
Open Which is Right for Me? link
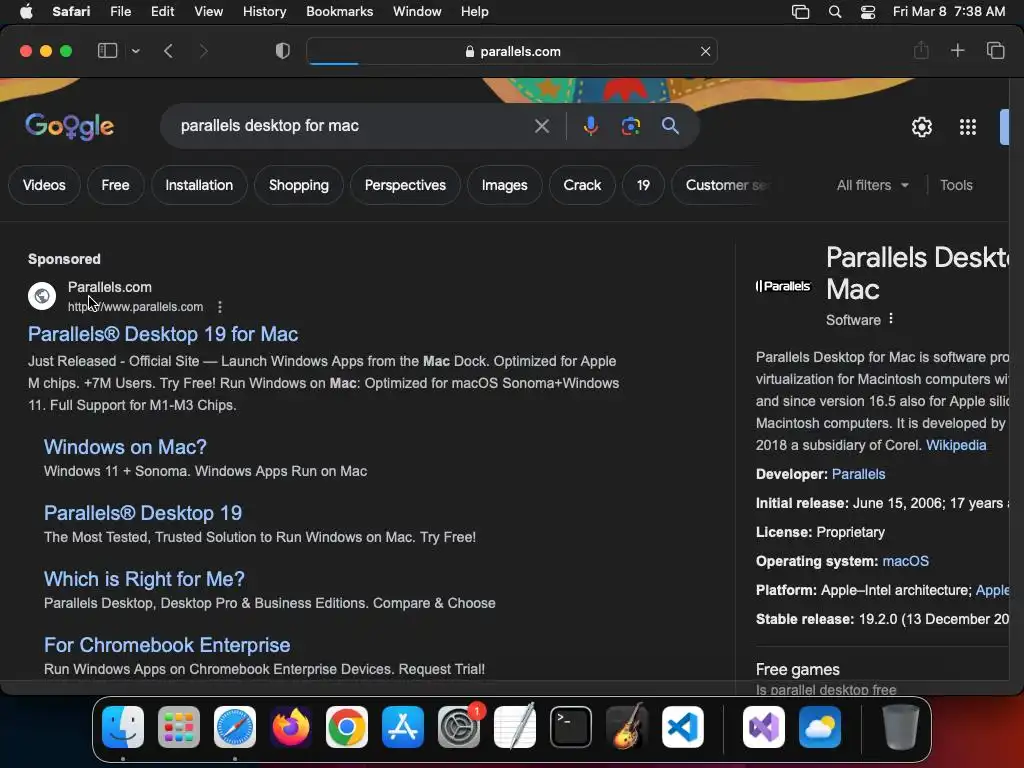pyautogui.click(x=144, y=579)
